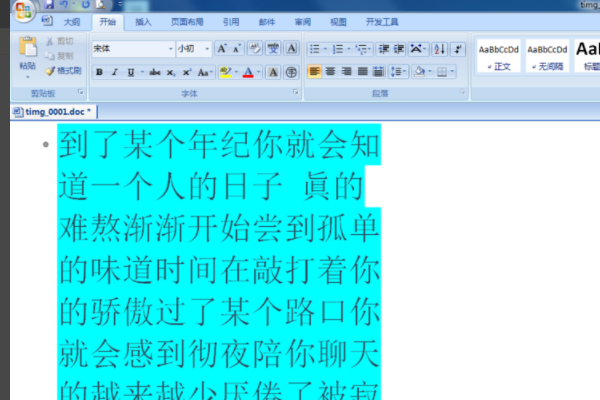
Task: Open the Paragraph group dialog launcher
Action: click(462, 92)
